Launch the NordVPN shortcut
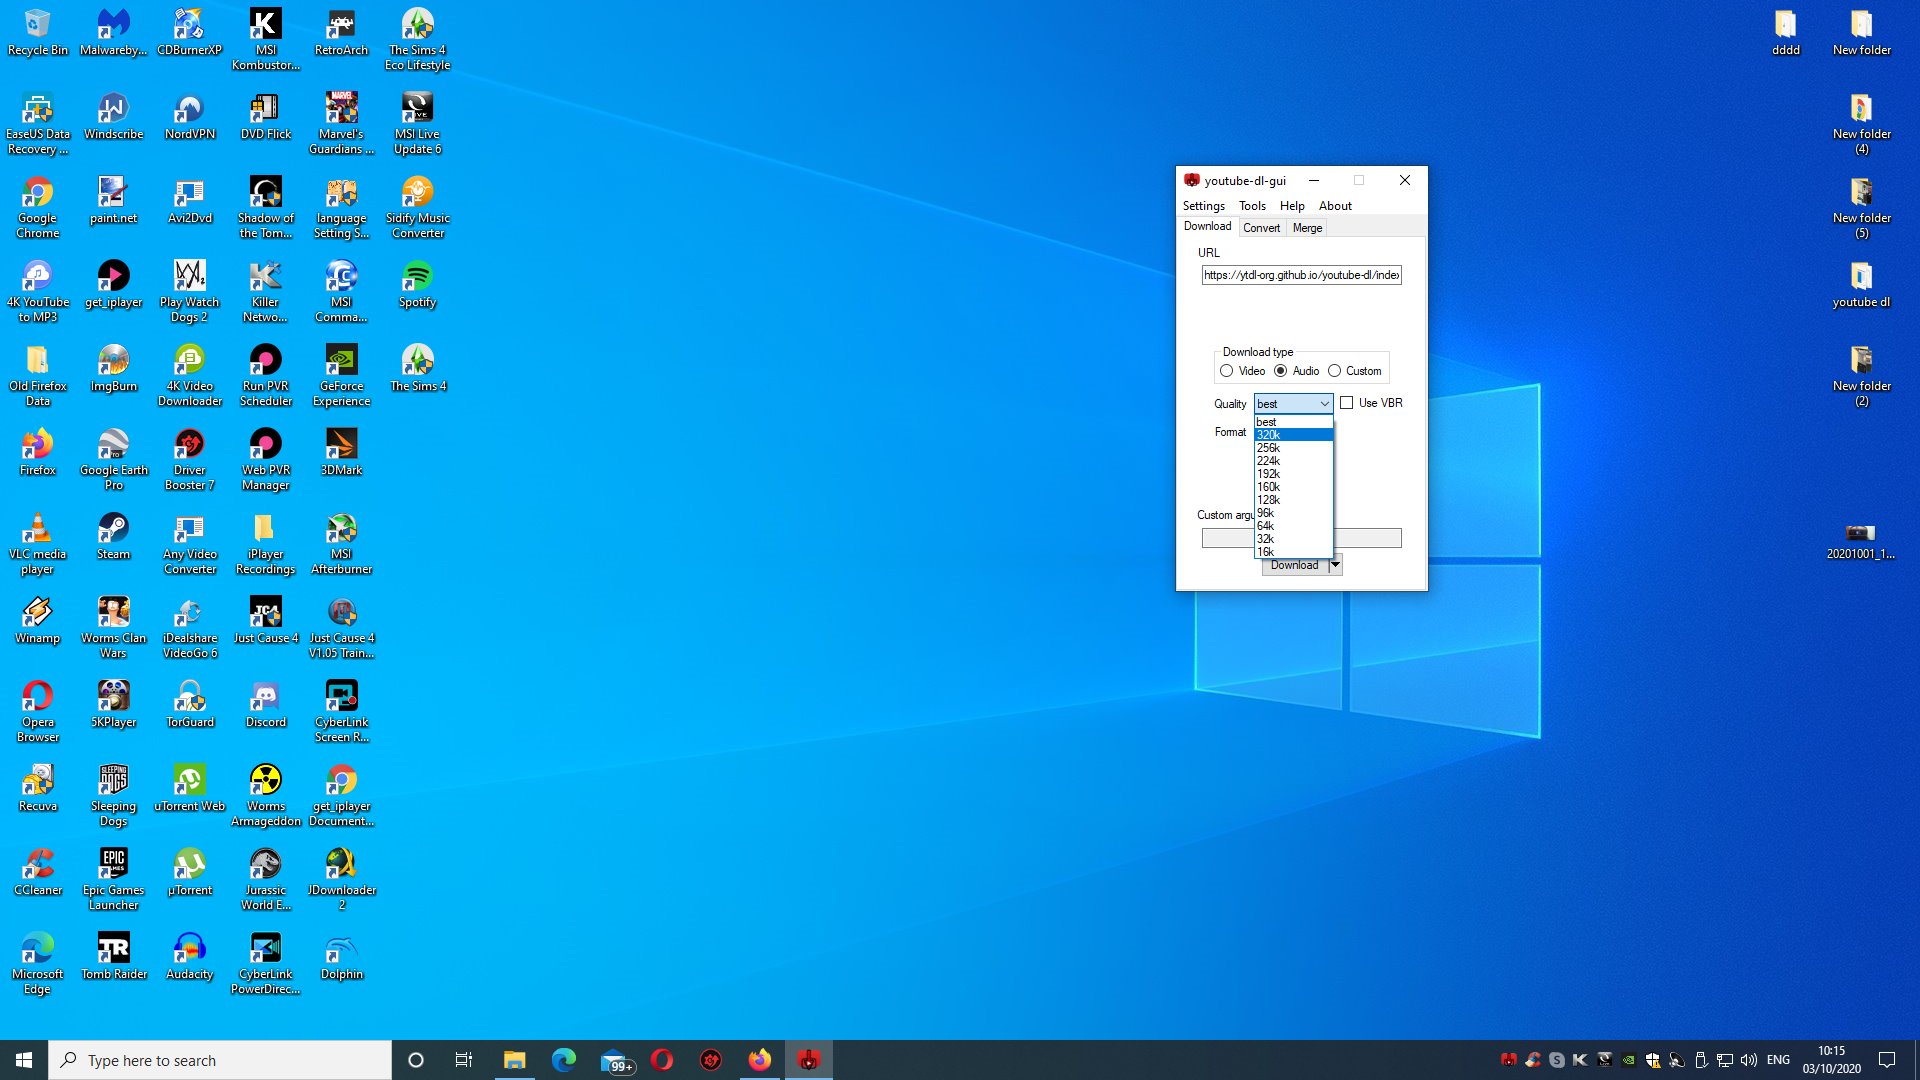The width and height of the screenshot is (1920, 1080). (190, 117)
